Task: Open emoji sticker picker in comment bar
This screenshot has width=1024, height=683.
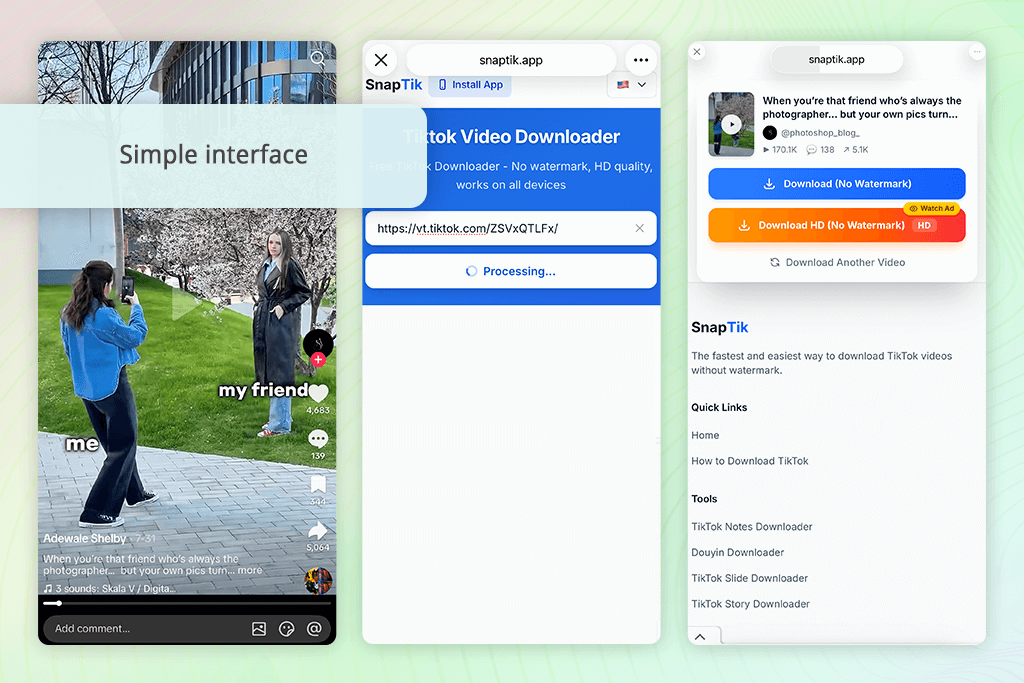Action: point(287,629)
